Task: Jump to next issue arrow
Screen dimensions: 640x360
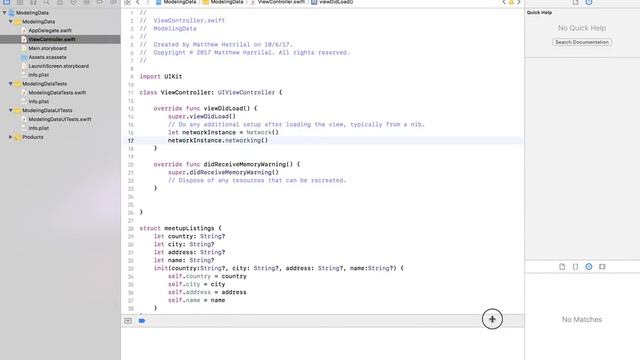Action: pyautogui.click(x=519, y=2)
